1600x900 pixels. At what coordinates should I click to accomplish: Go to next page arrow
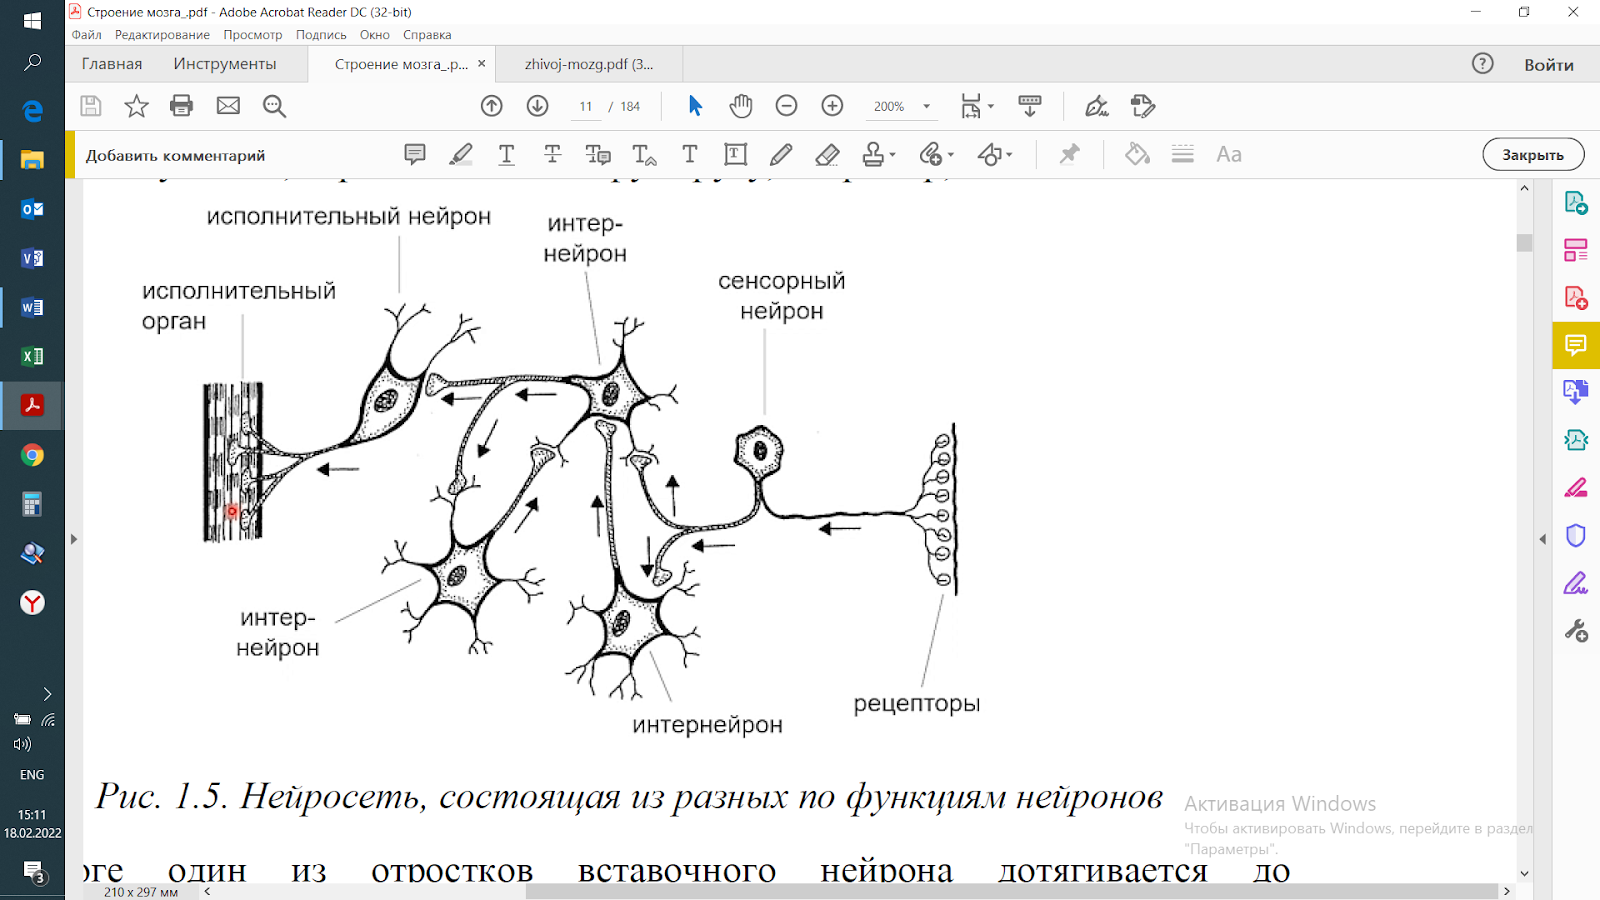tap(537, 106)
